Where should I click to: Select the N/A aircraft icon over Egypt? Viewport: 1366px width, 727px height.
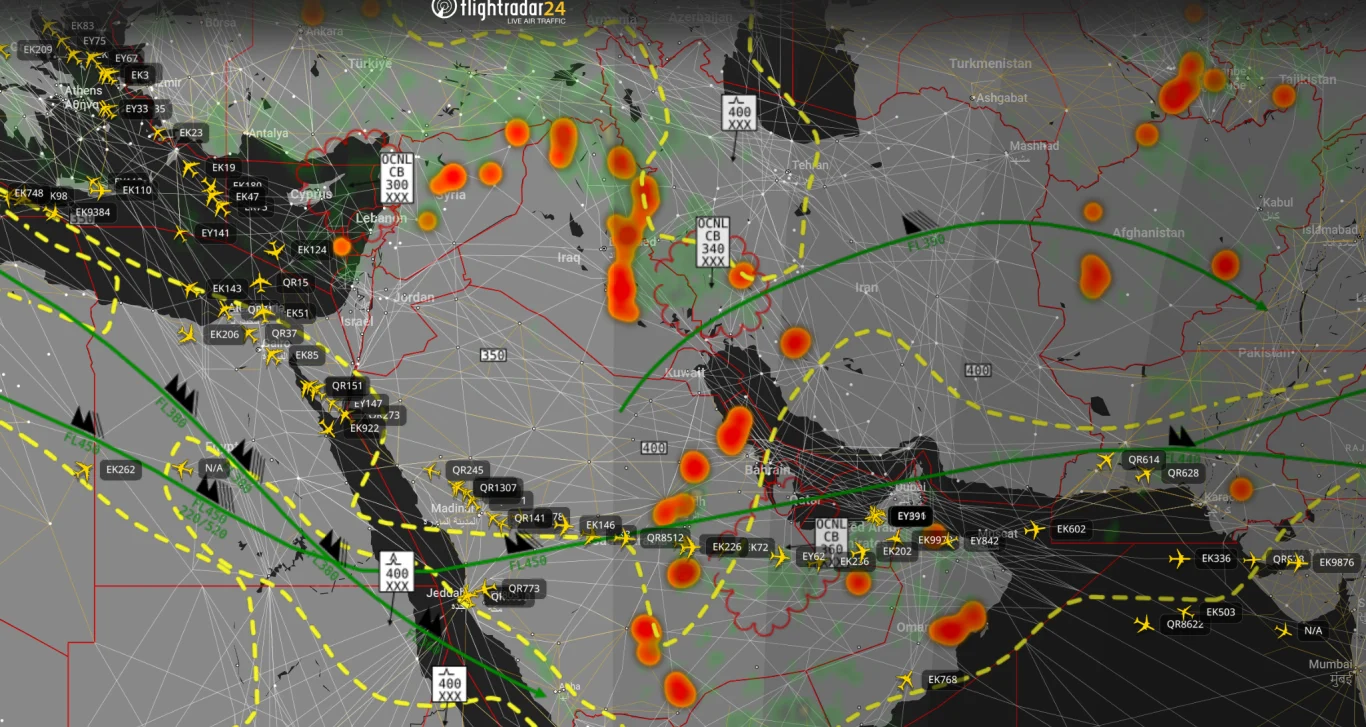click(x=182, y=468)
